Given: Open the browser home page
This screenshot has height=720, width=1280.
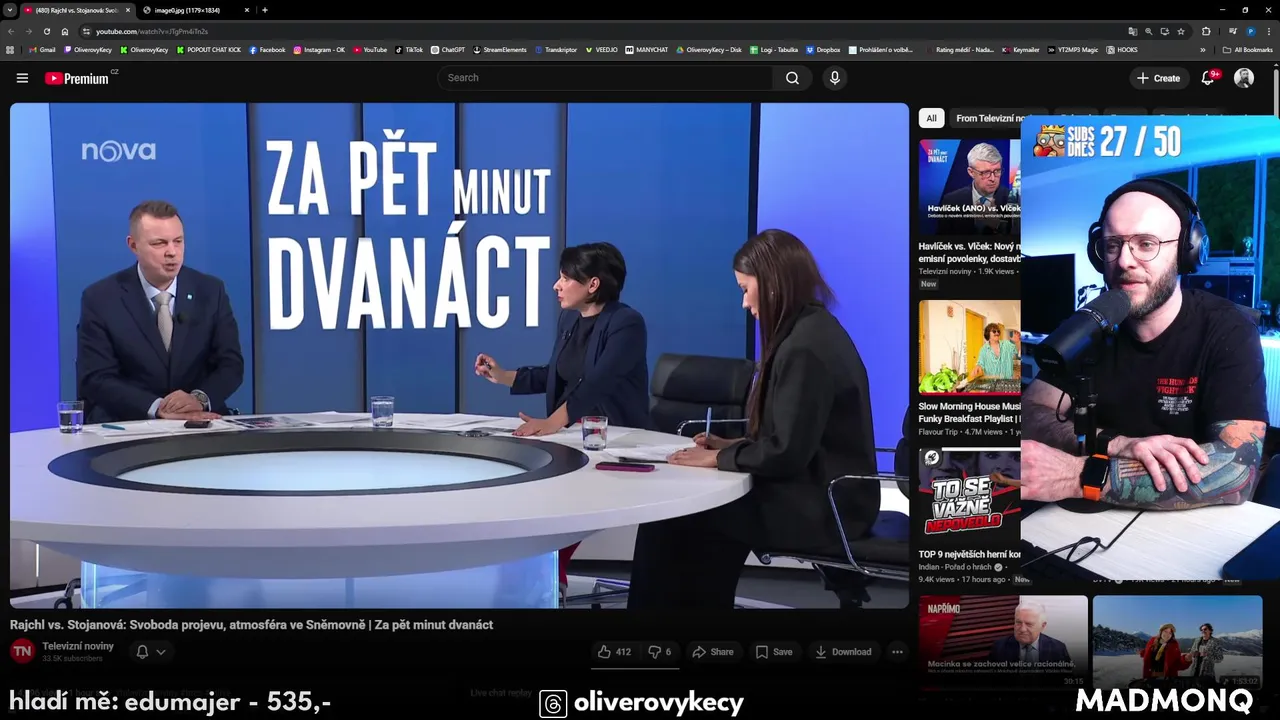Looking at the screenshot, I should (x=65, y=31).
